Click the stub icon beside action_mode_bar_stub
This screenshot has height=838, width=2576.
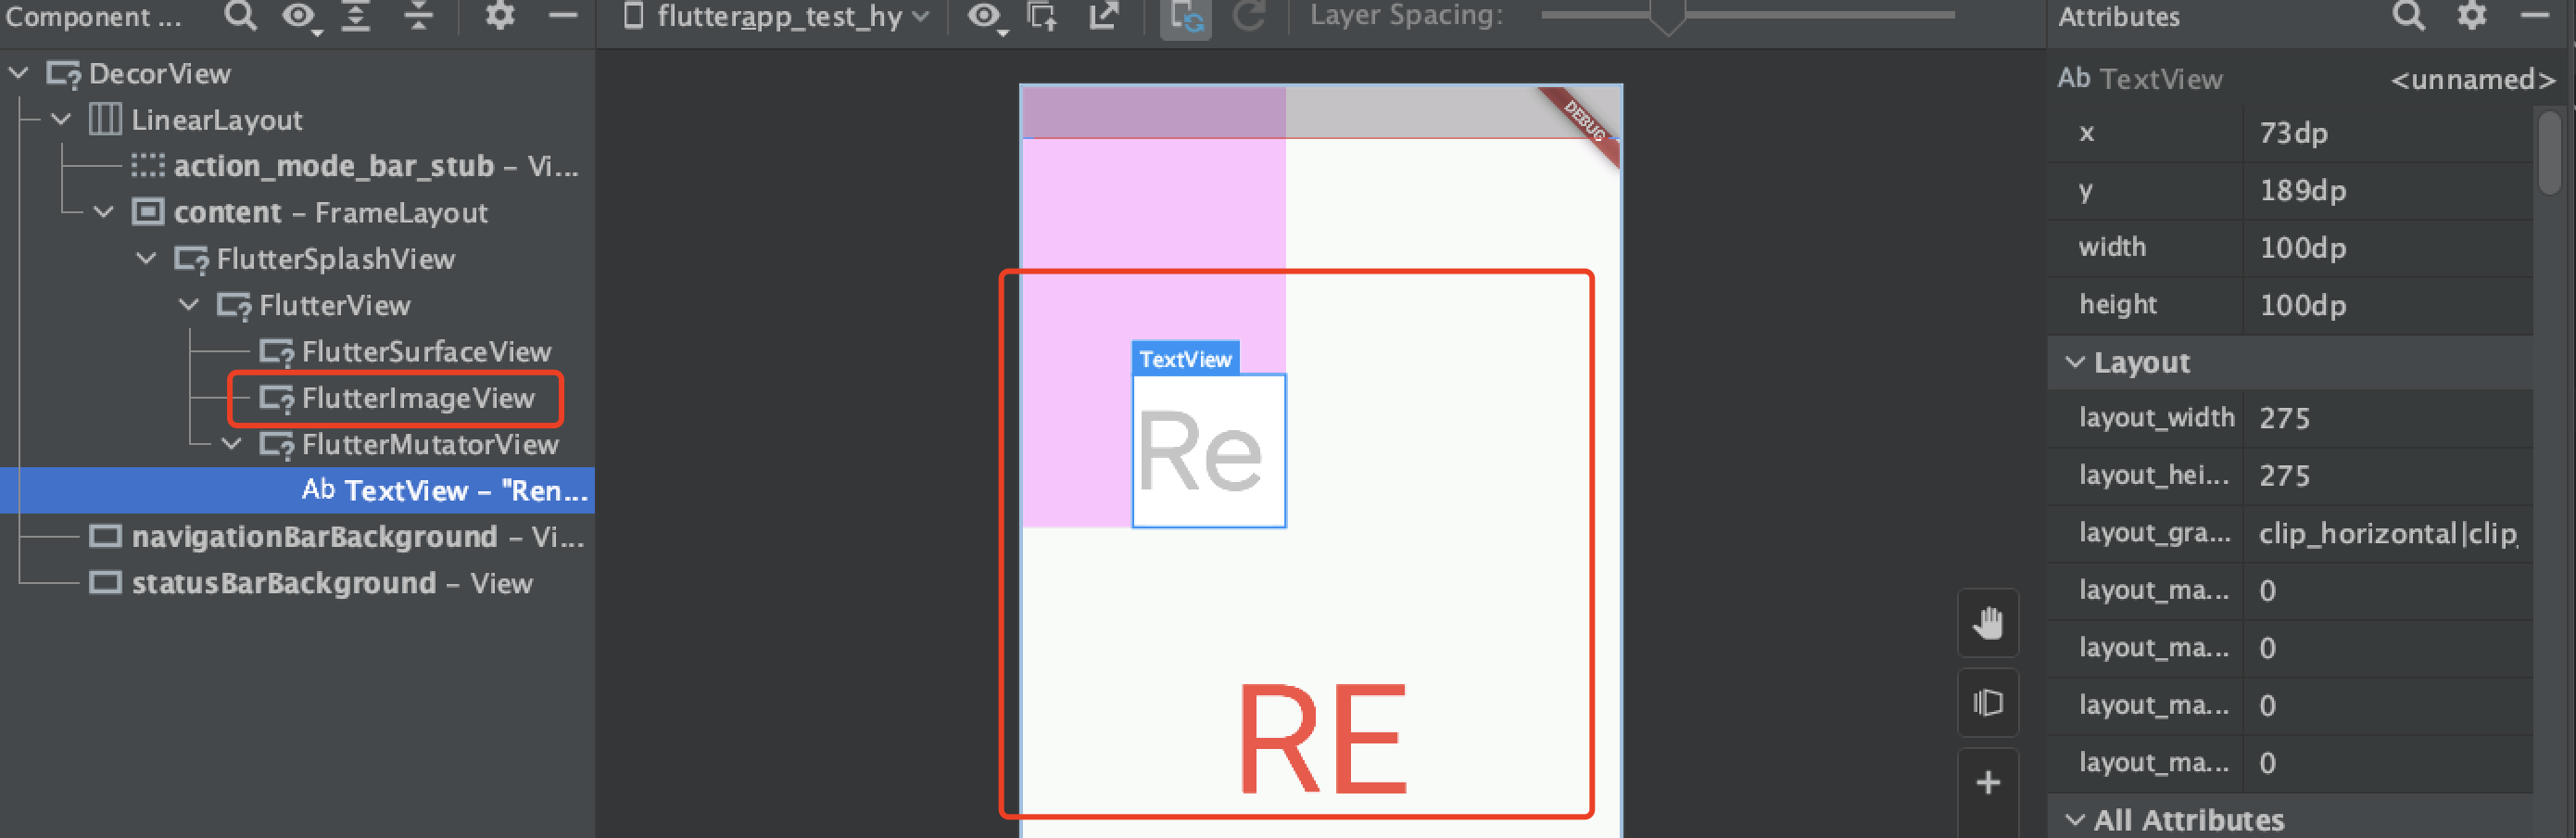[x=148, y=165]
